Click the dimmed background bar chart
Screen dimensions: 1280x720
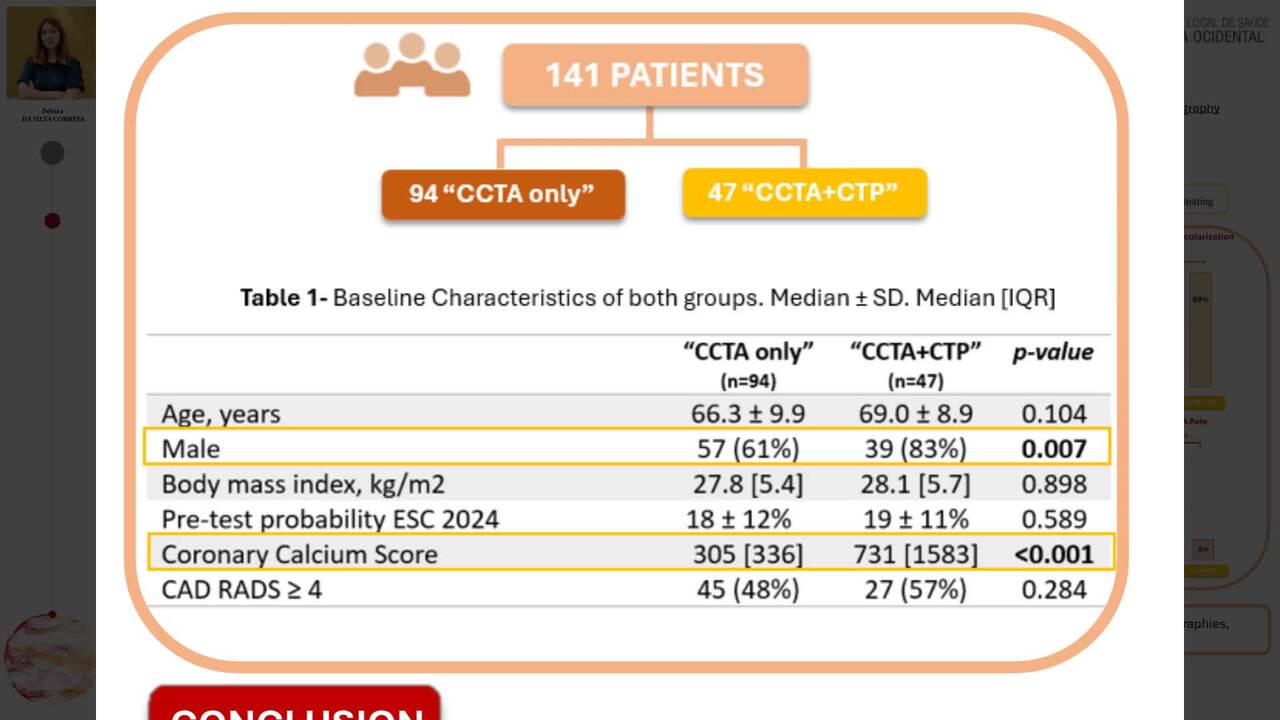click(1200, 330)
